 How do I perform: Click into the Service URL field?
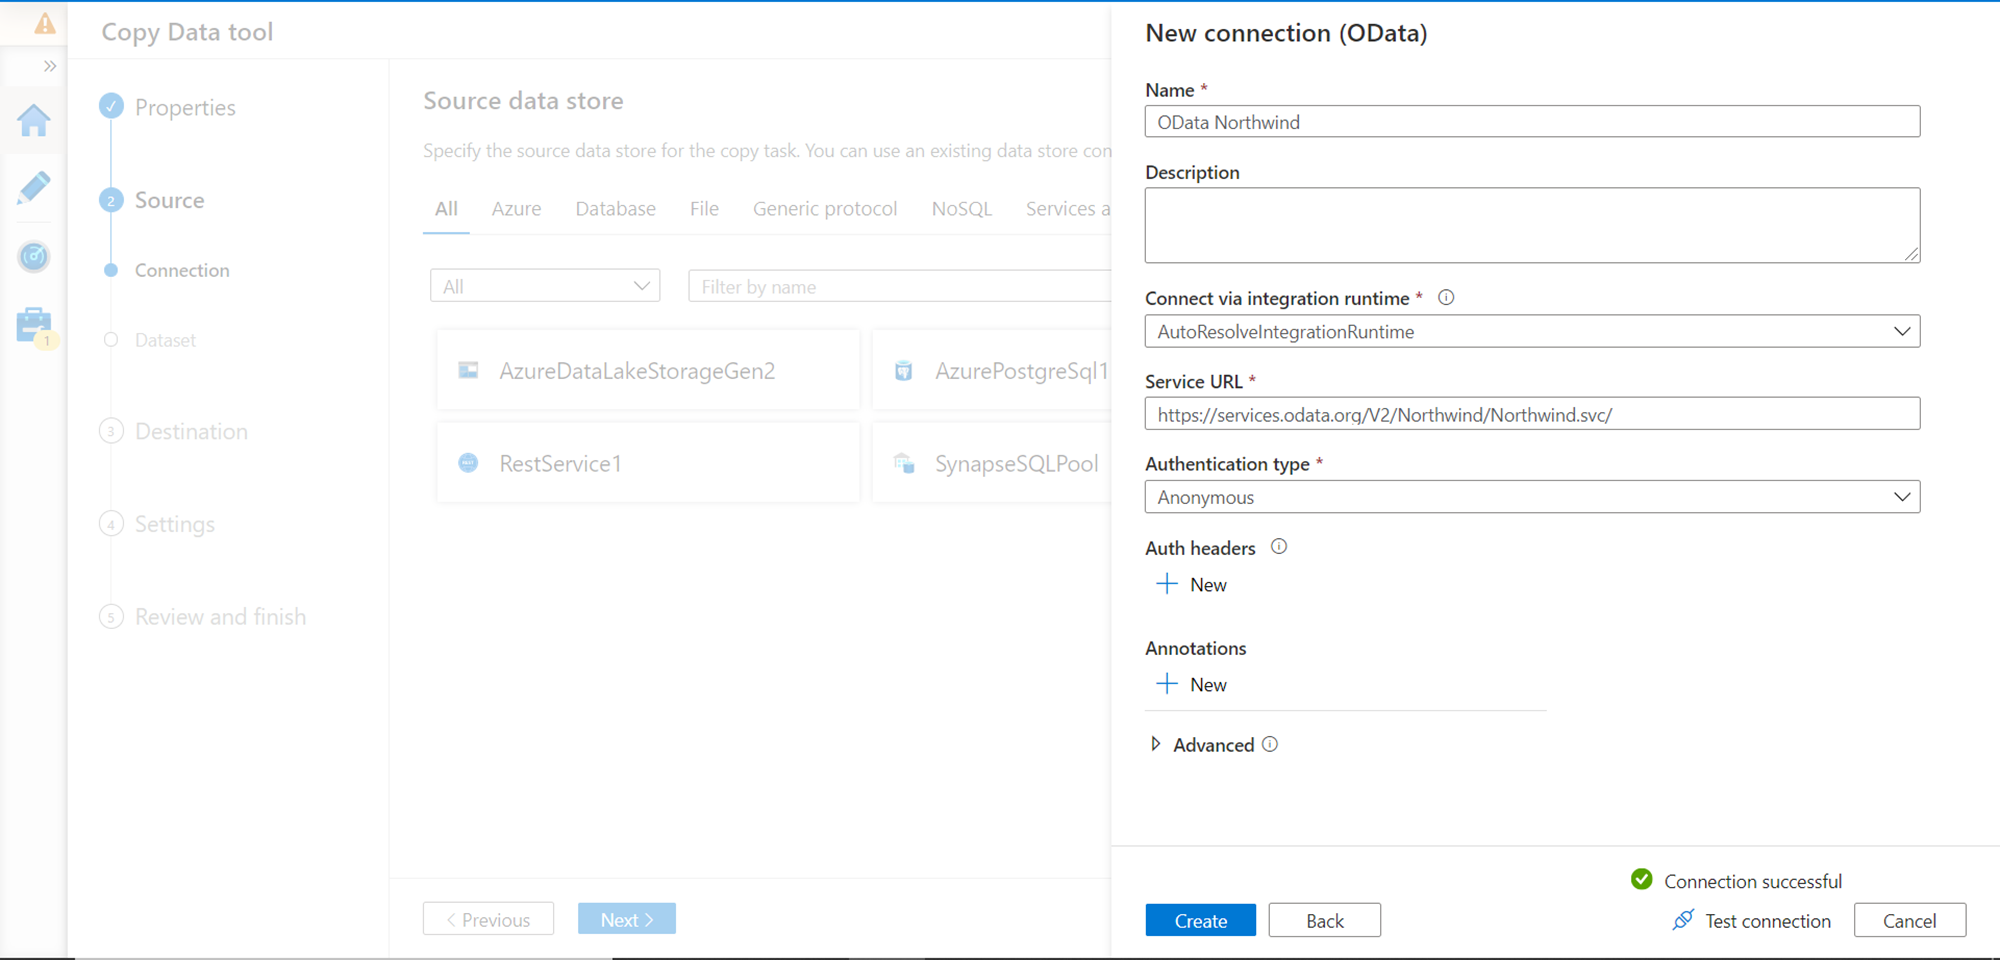pos(1531,415)
